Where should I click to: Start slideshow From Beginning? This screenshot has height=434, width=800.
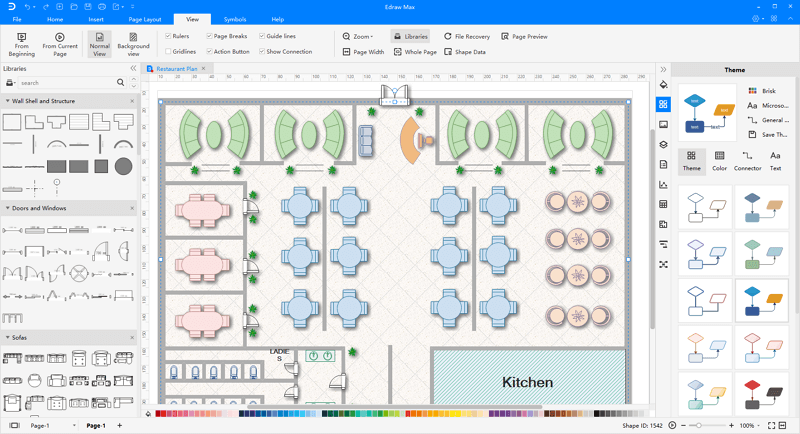tap(21, 44)
